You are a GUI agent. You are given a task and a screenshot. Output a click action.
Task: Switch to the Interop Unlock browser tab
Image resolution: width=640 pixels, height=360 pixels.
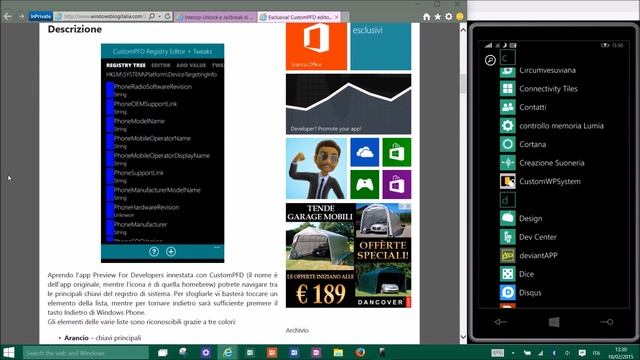(216, 17)
